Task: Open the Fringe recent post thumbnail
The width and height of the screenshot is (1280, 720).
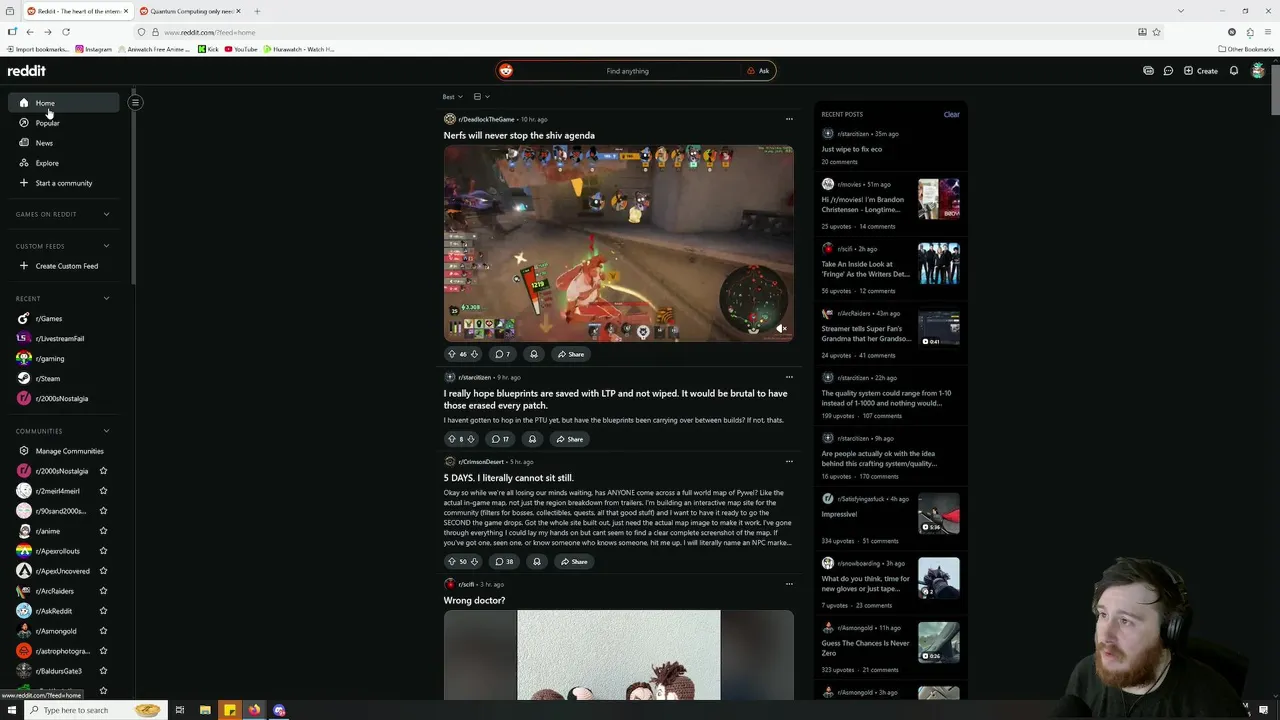Action: (939, 263)
